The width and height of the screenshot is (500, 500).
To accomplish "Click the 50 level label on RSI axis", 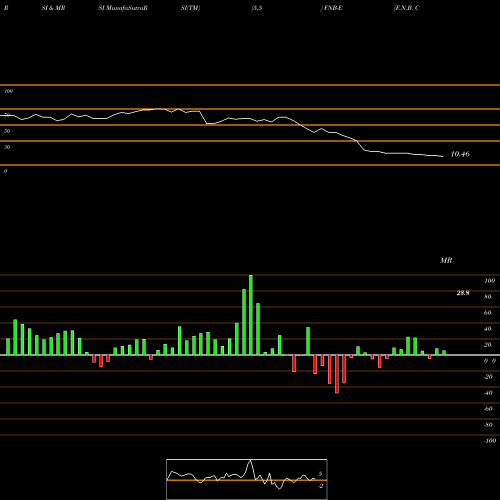I will (7, 131).
